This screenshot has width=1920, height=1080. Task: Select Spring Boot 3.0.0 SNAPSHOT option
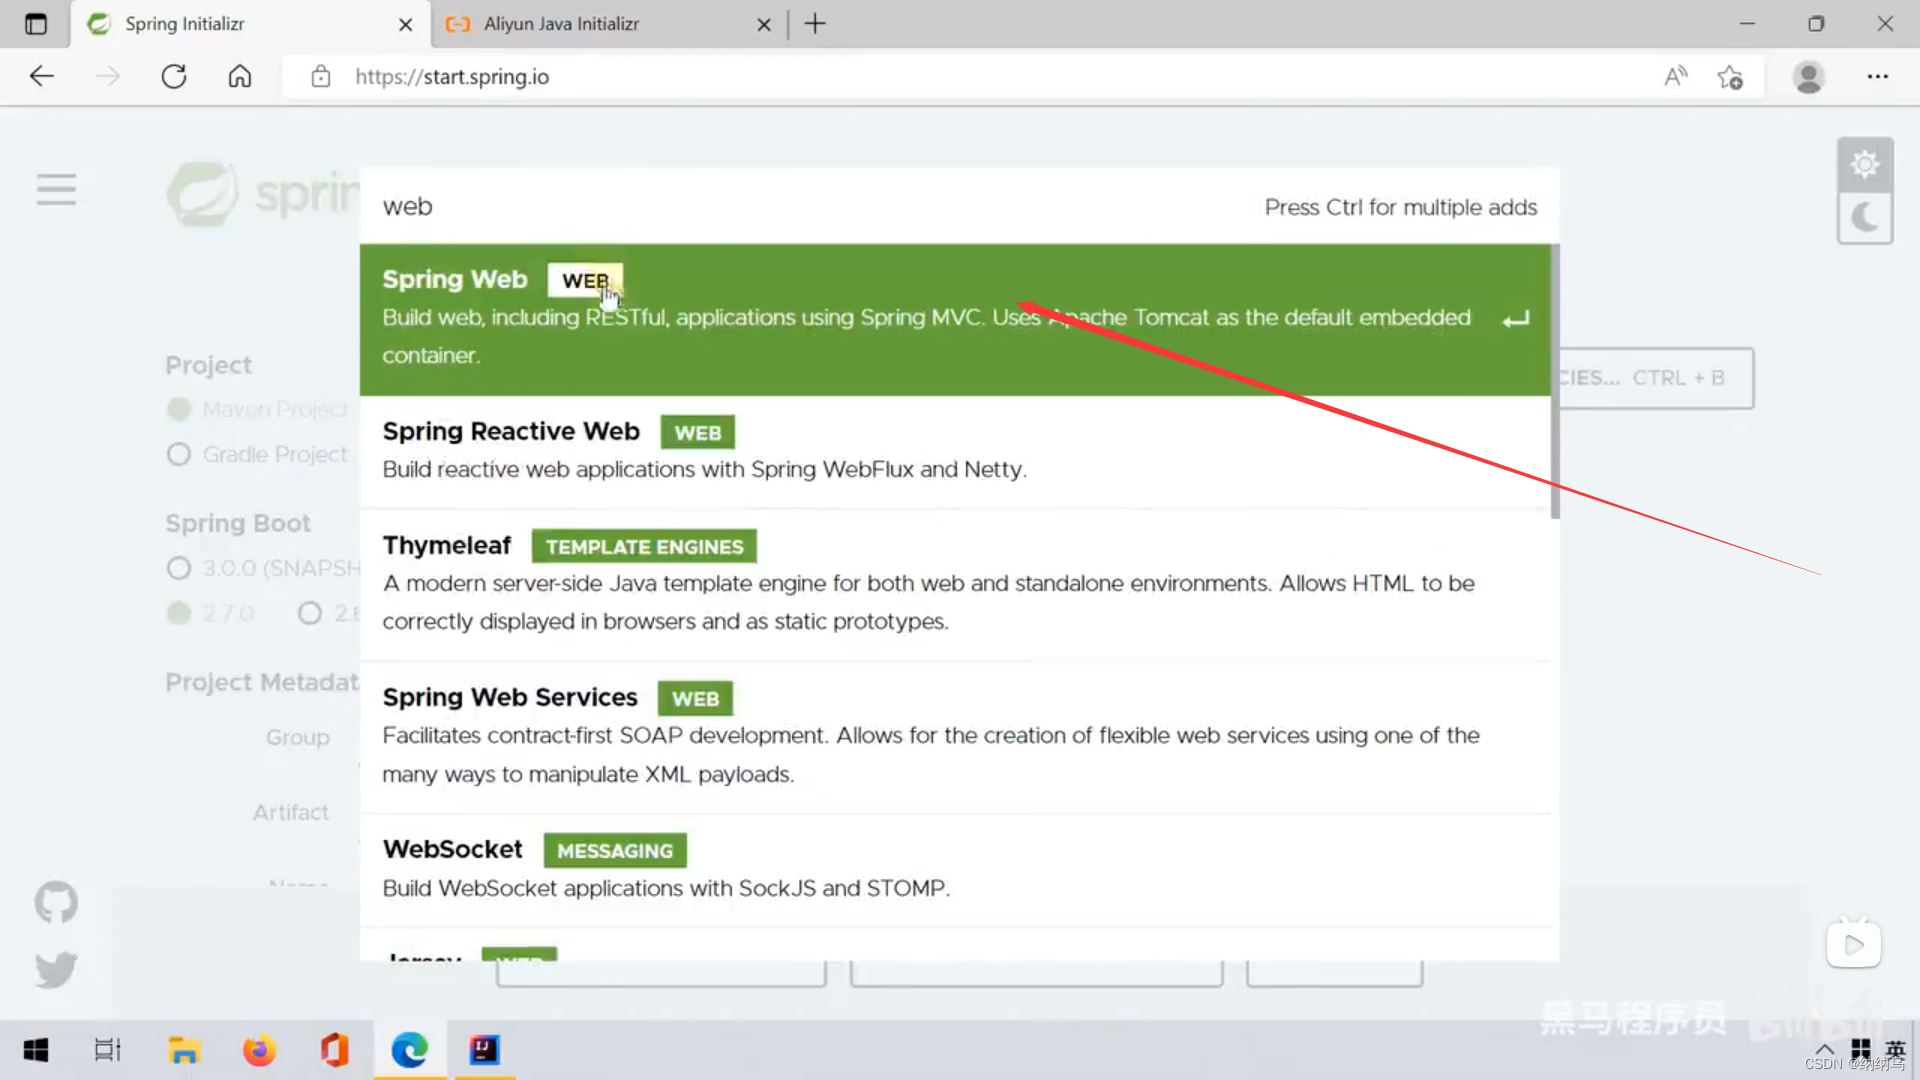[x=179, y=568]
